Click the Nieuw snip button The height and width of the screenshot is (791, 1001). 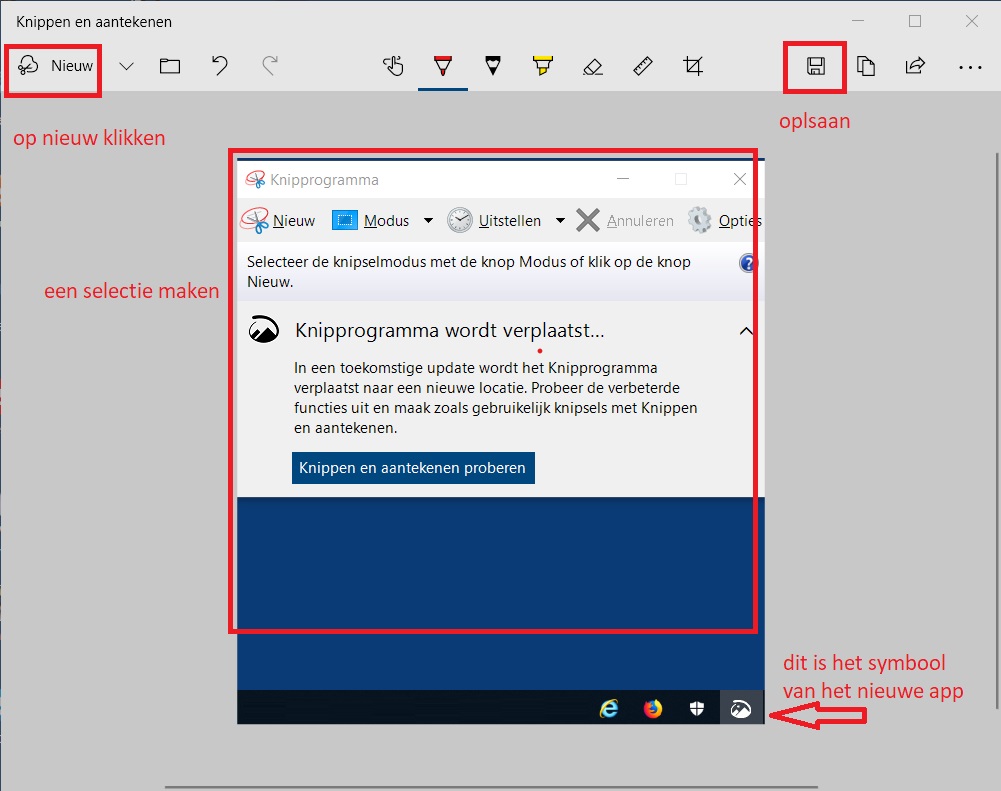tap(55, 67)
